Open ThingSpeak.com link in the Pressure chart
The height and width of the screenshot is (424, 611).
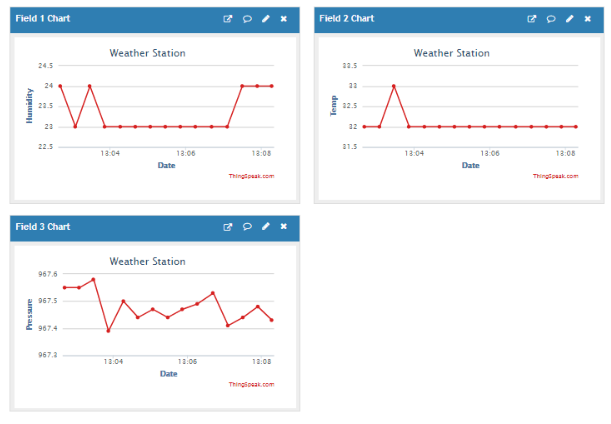coord(251,384)
